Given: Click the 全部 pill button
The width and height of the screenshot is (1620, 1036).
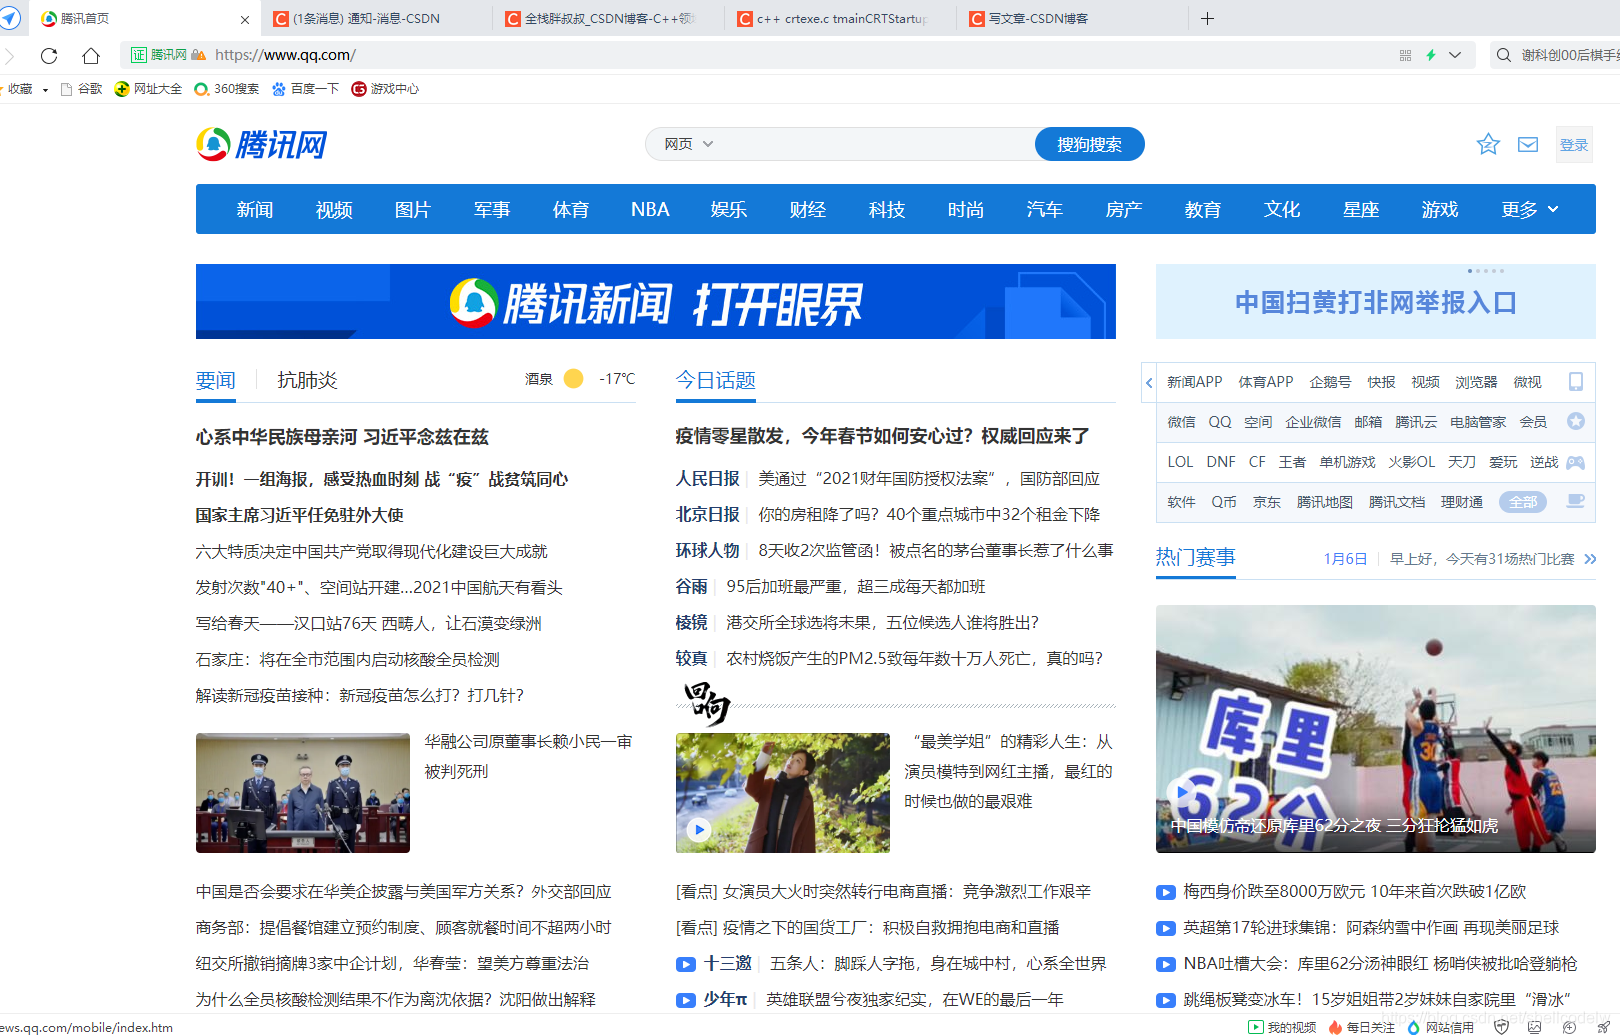Looking at the screenshot, I should (x=1523, y=502).
